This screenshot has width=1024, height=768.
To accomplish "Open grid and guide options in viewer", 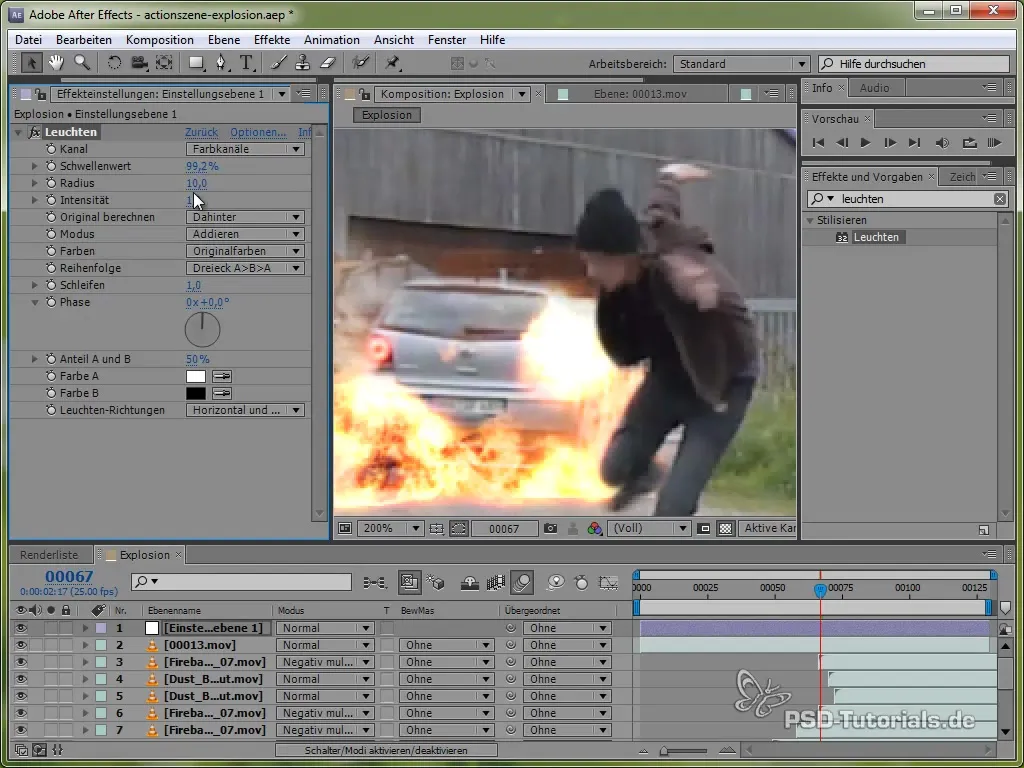I will pyautogui.click(x=436, y=528).
